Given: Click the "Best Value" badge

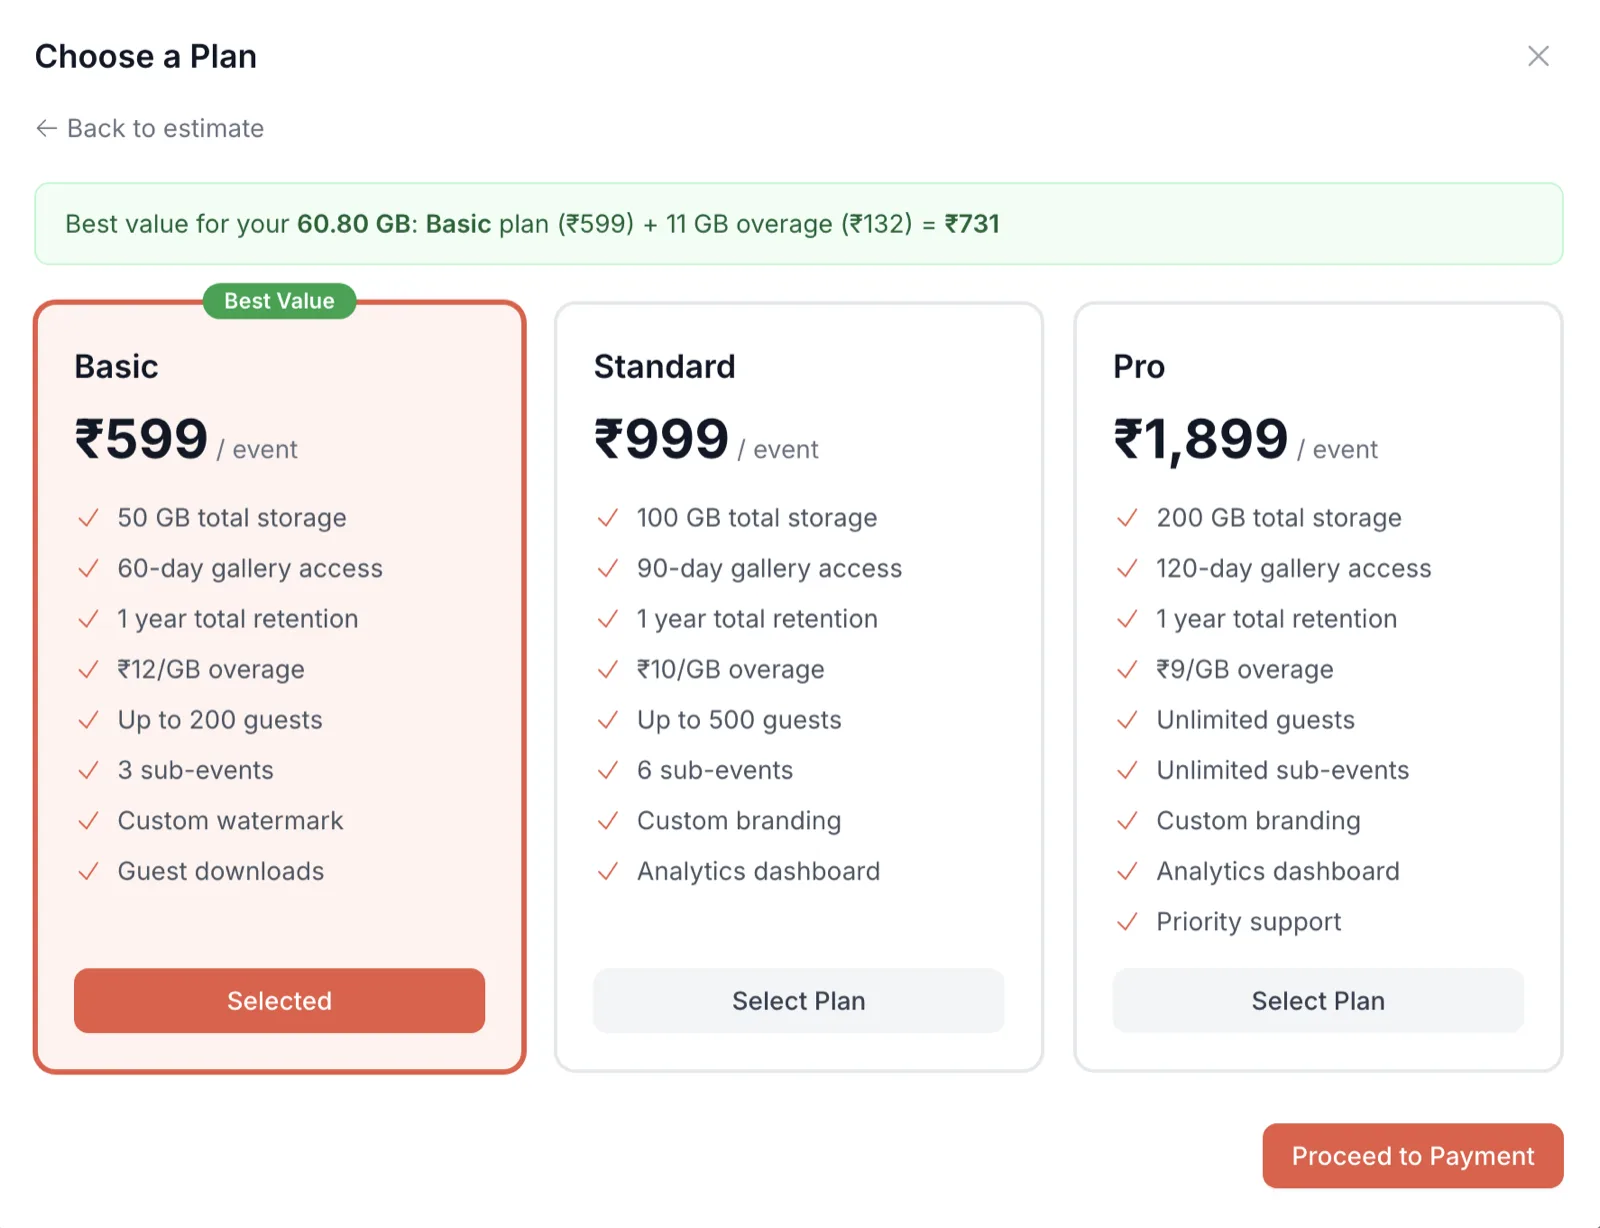Looking at the screenshot, I should [x=279, y=301].
